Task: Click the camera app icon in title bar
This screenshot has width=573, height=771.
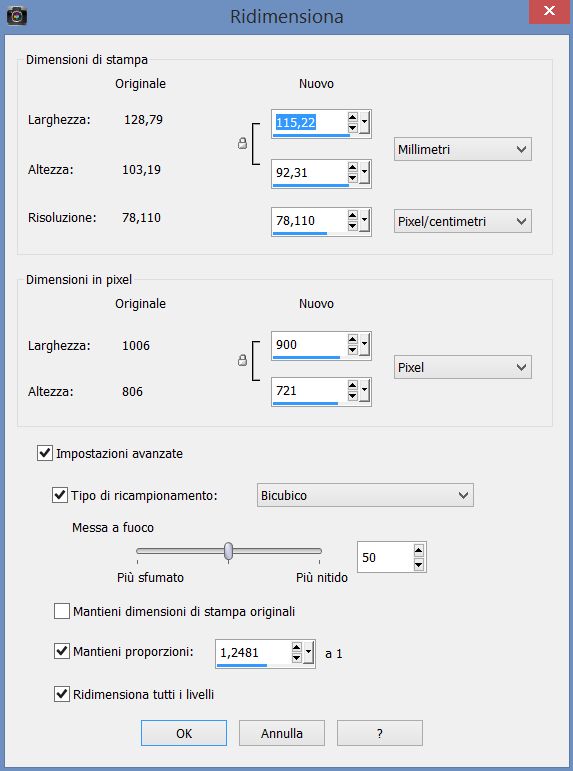Action: point(17,16)
